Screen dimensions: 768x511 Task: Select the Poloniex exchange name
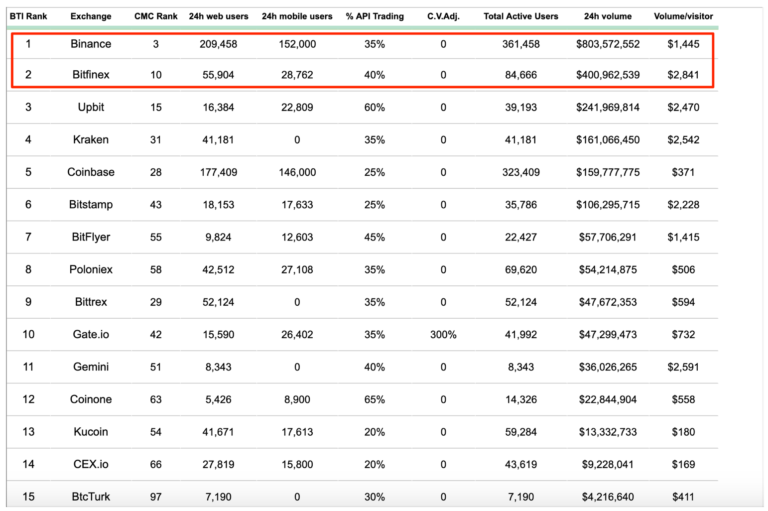pyautogui.click(x=91, y=269)
